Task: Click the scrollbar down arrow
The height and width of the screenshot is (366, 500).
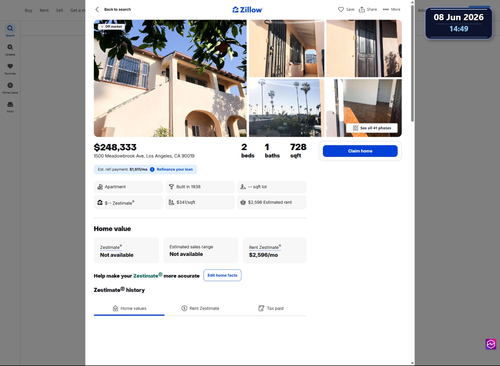Action: [412, 363]
